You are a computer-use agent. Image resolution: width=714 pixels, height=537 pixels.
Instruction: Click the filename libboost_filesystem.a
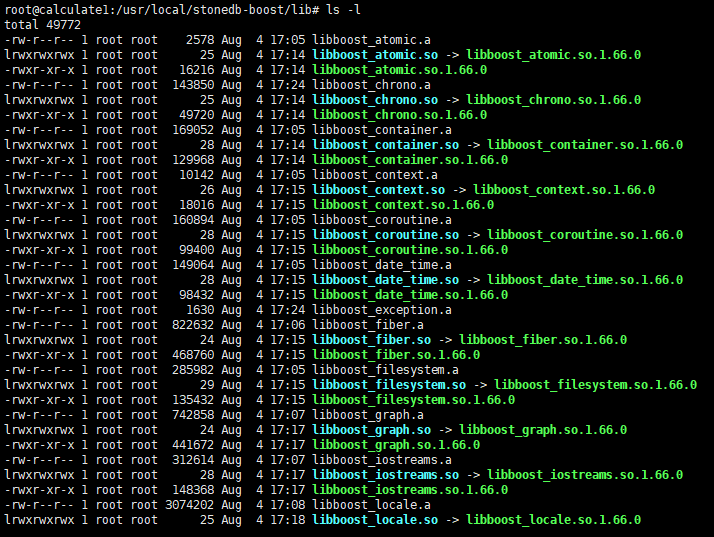pos(385,370)
